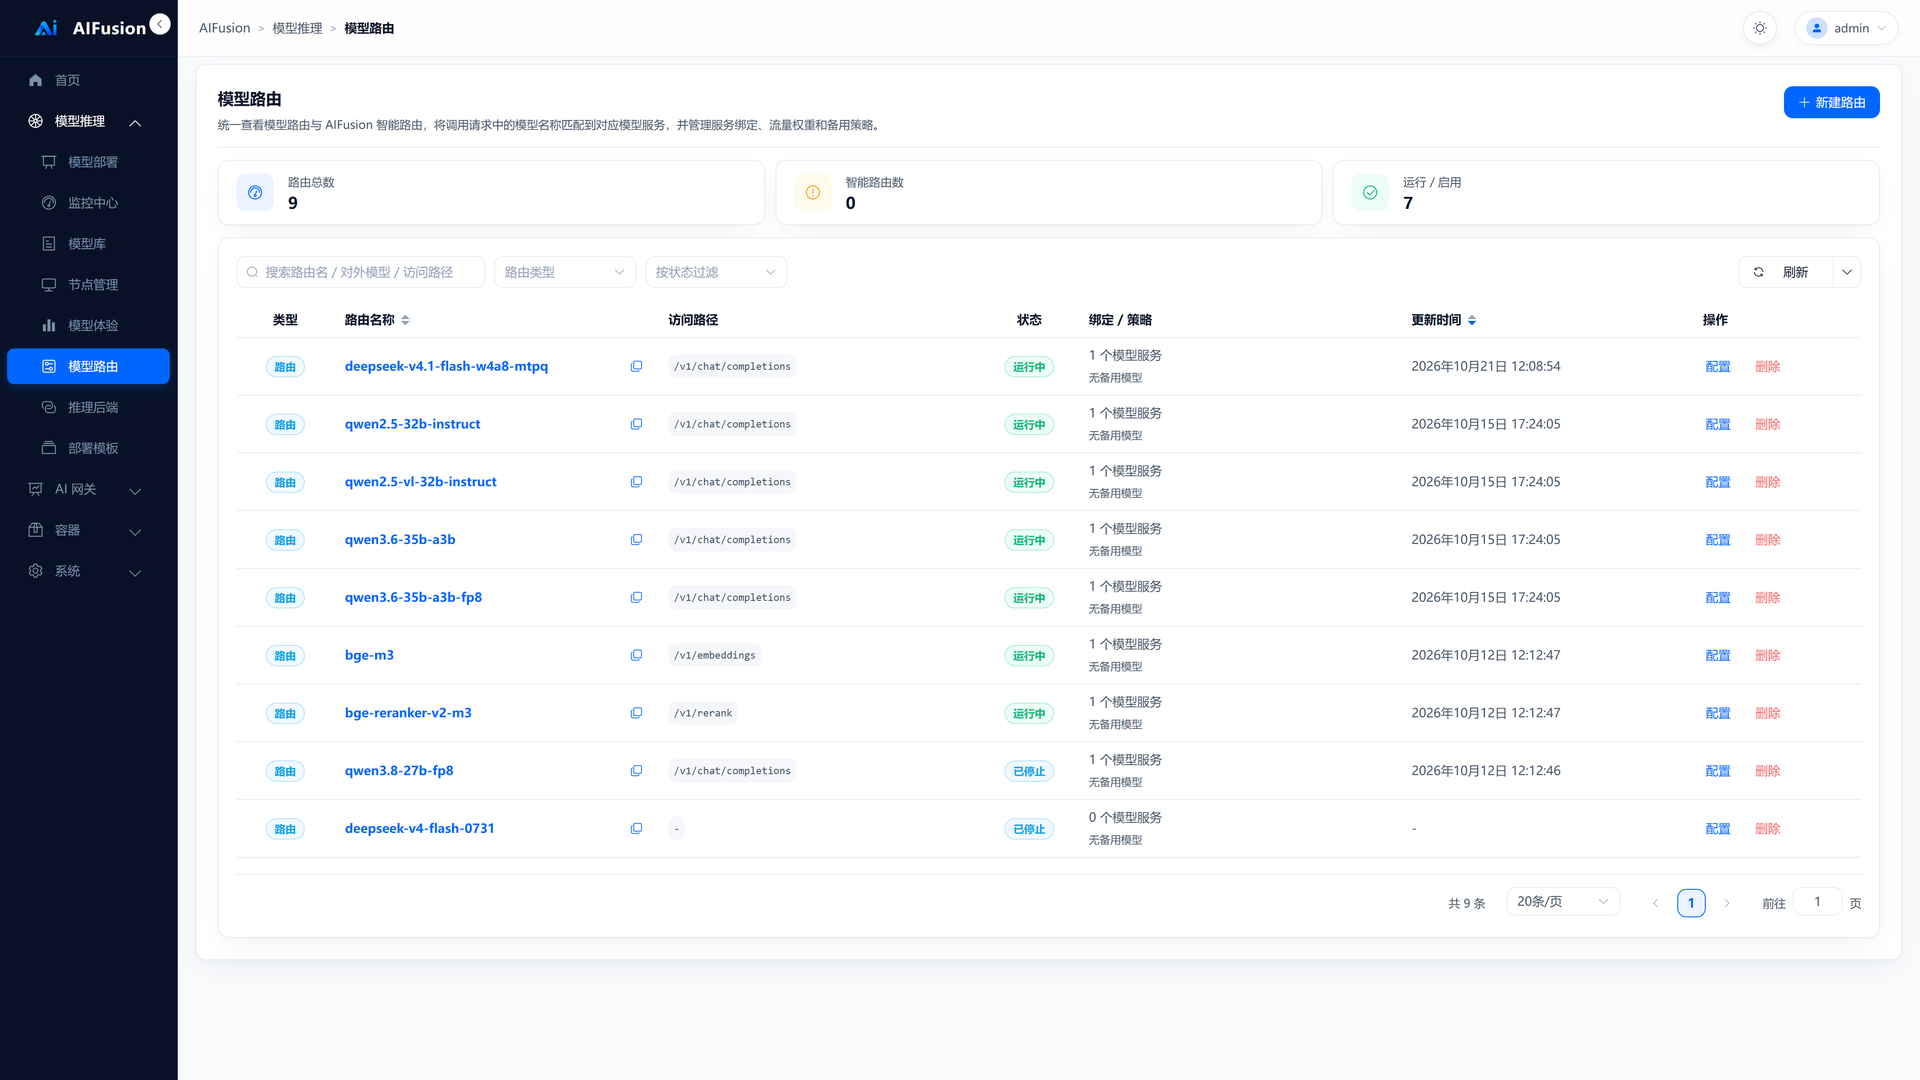Viewport: 1920px width, 1080px height.
Task: Copy the qwen3.6-35b-a3b route name
Action: point(636,540)
